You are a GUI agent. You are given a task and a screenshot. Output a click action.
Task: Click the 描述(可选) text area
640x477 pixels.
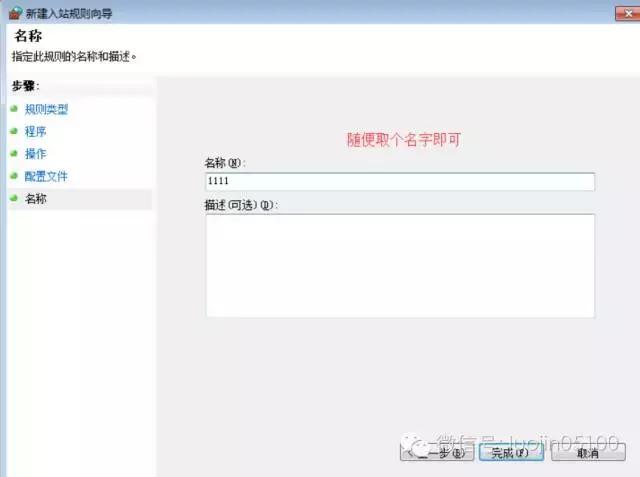click(400, 265)
